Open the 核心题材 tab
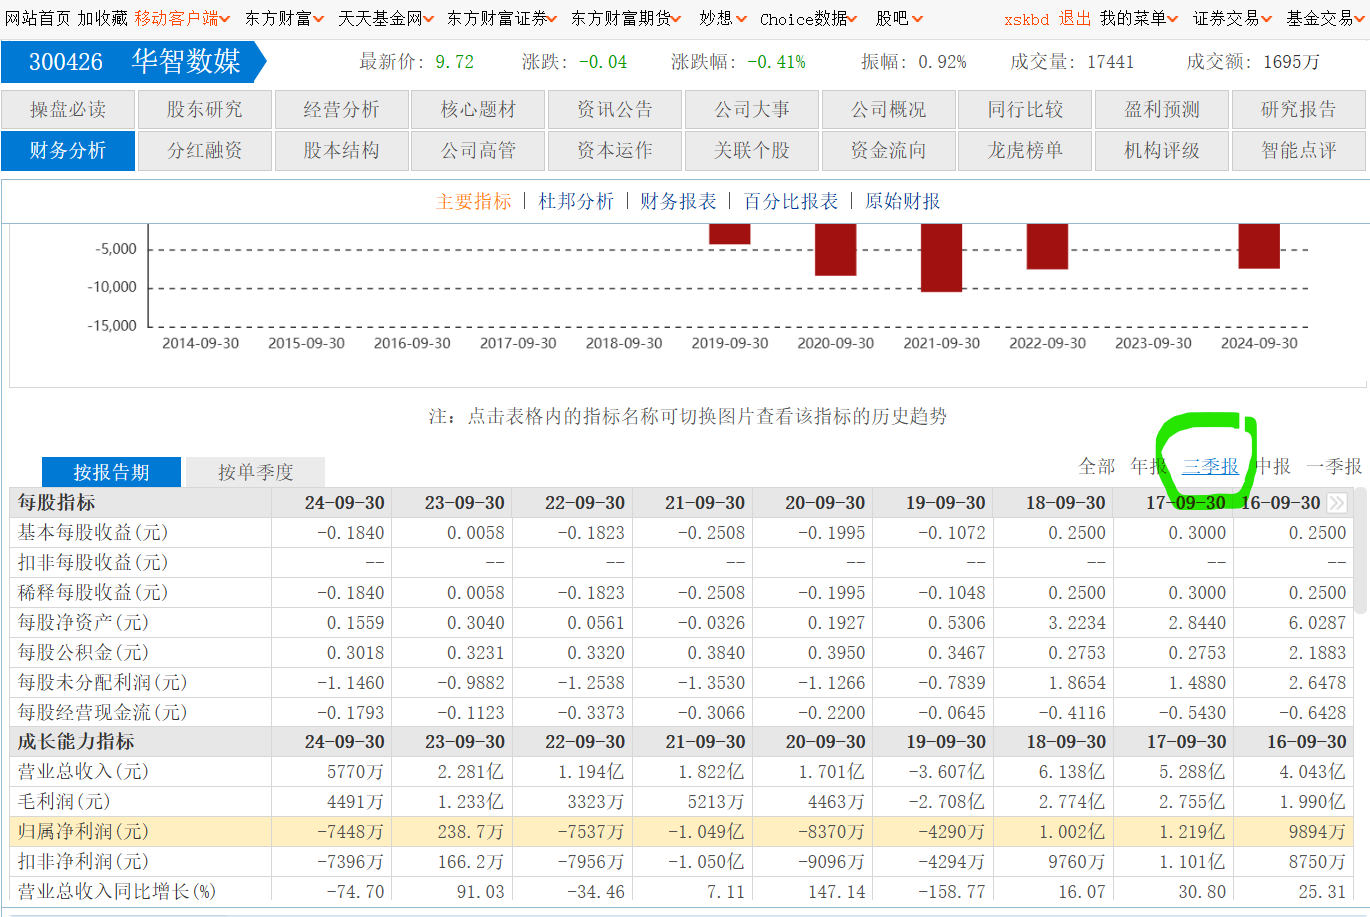1370x917 pixels. [x=479, y=109]
